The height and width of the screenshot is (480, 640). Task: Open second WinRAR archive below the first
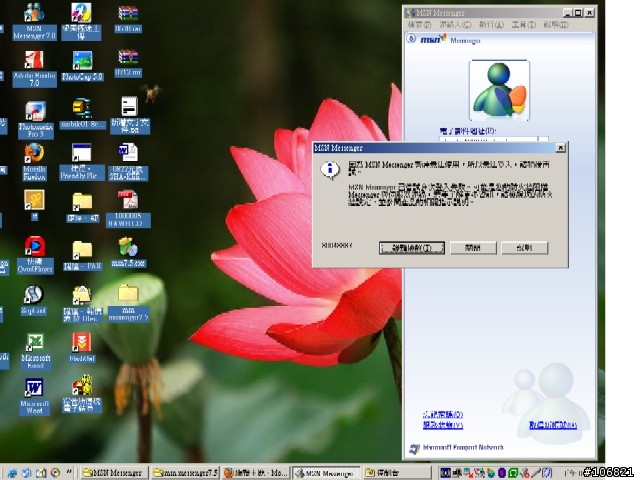[128, 63]
